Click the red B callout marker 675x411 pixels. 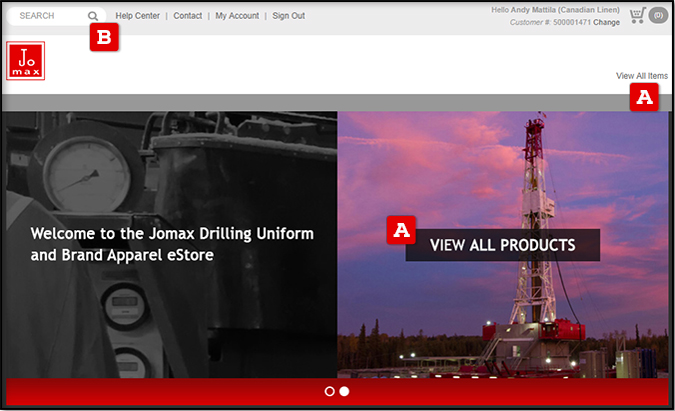(104, 37)
